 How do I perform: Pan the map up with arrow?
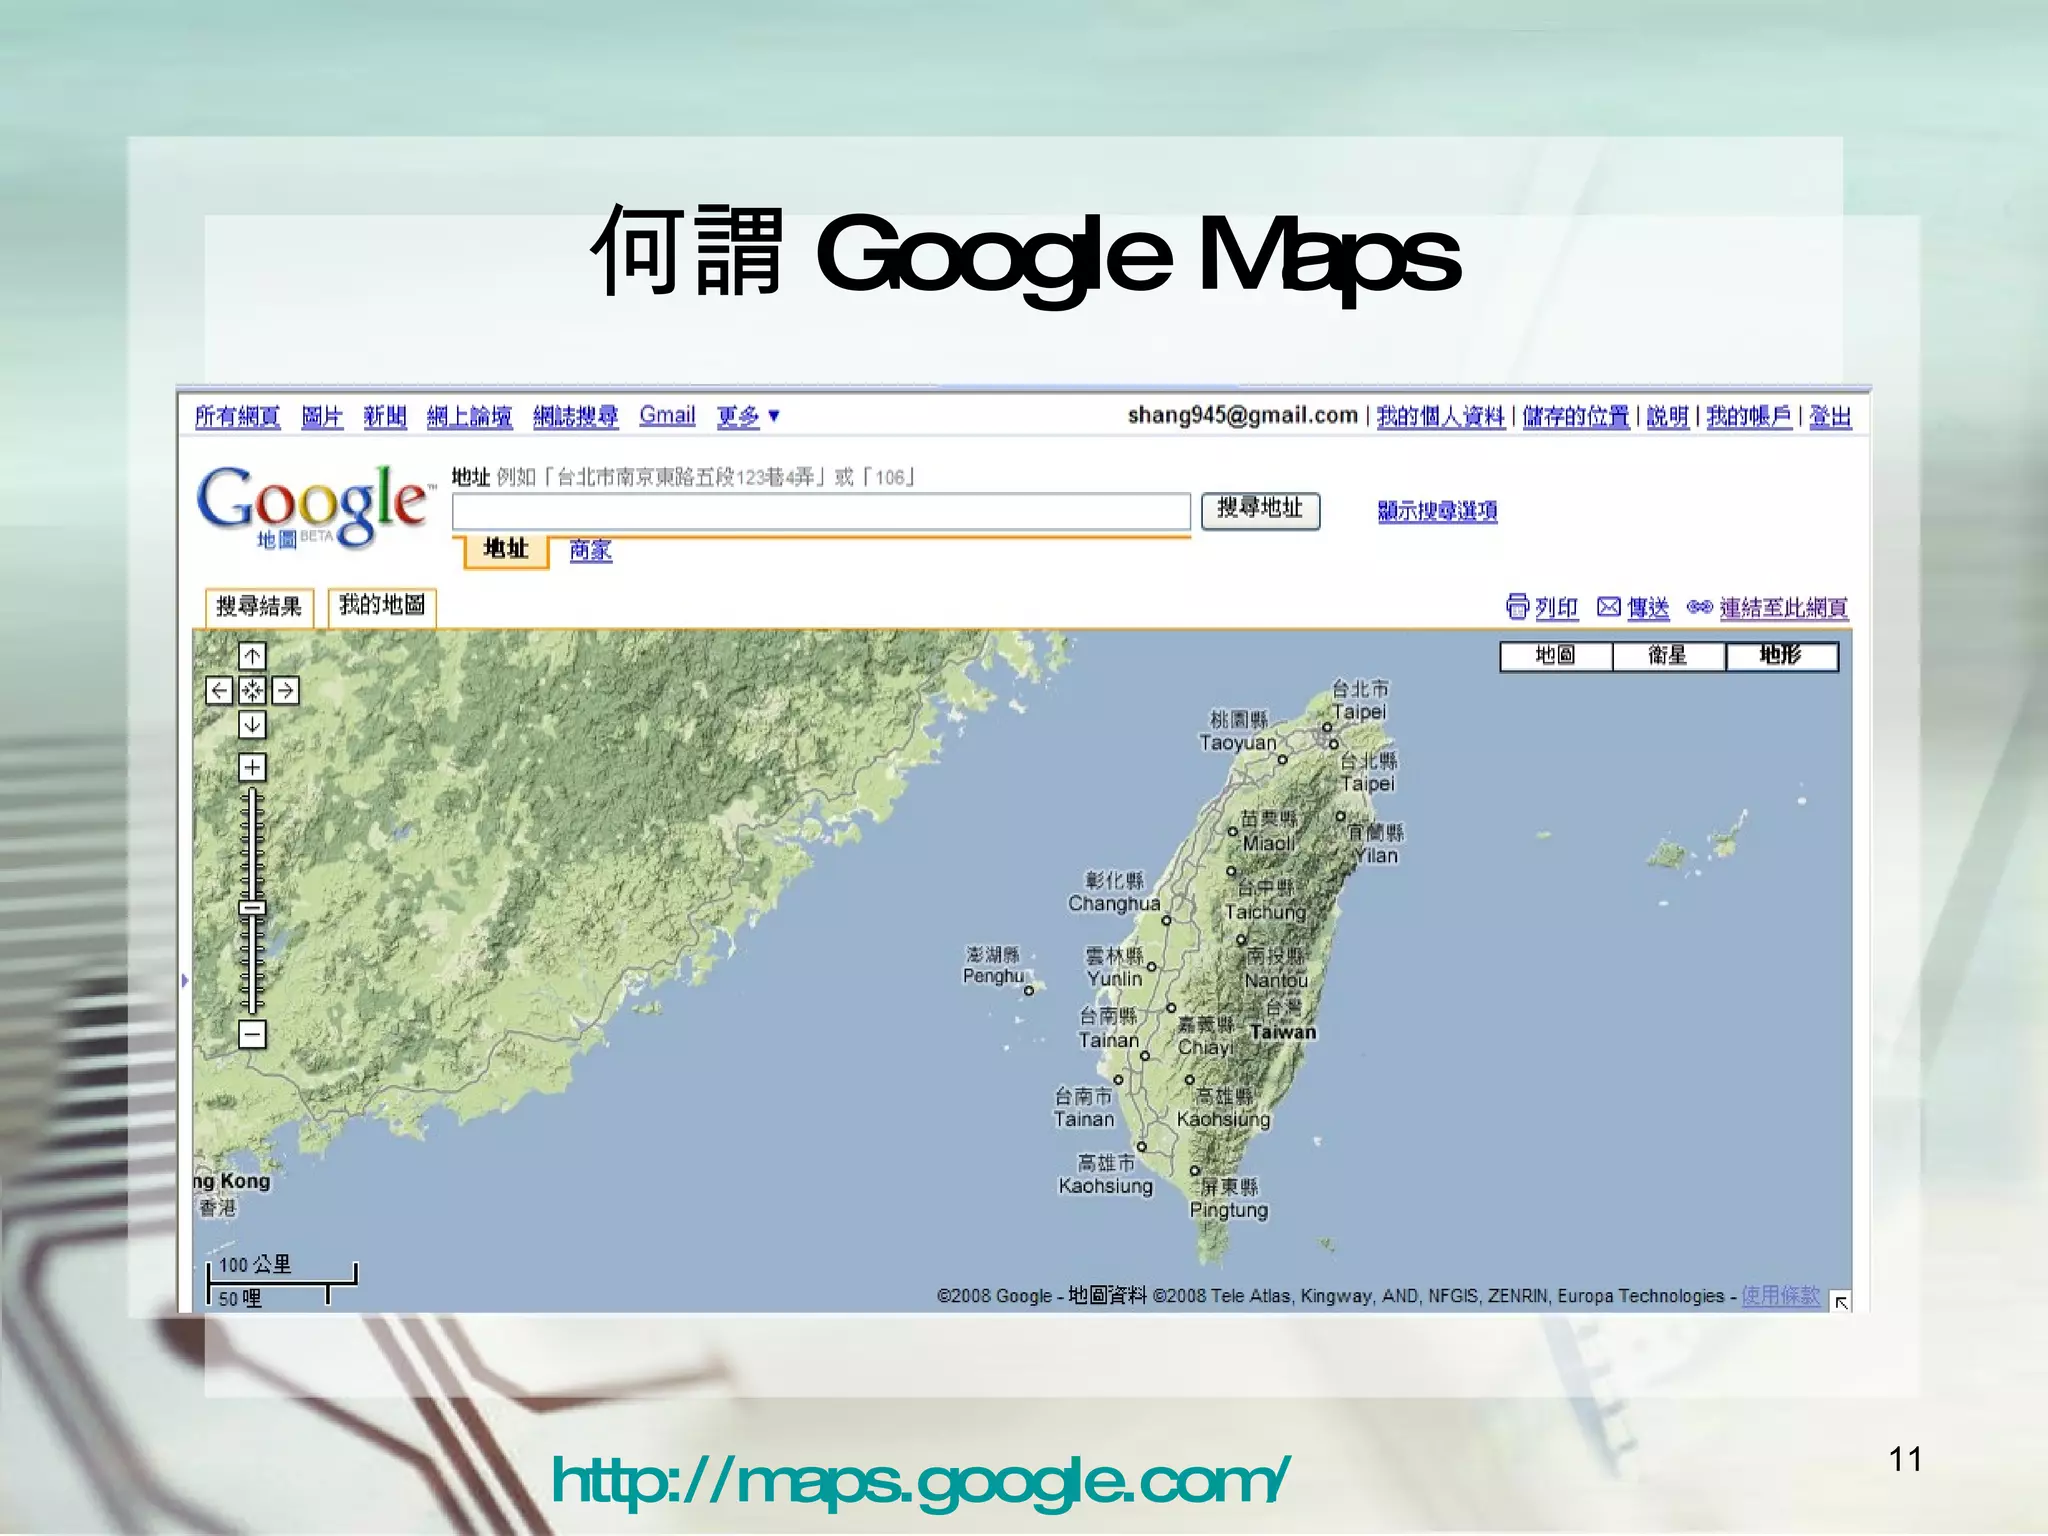[x=252, y=657]
